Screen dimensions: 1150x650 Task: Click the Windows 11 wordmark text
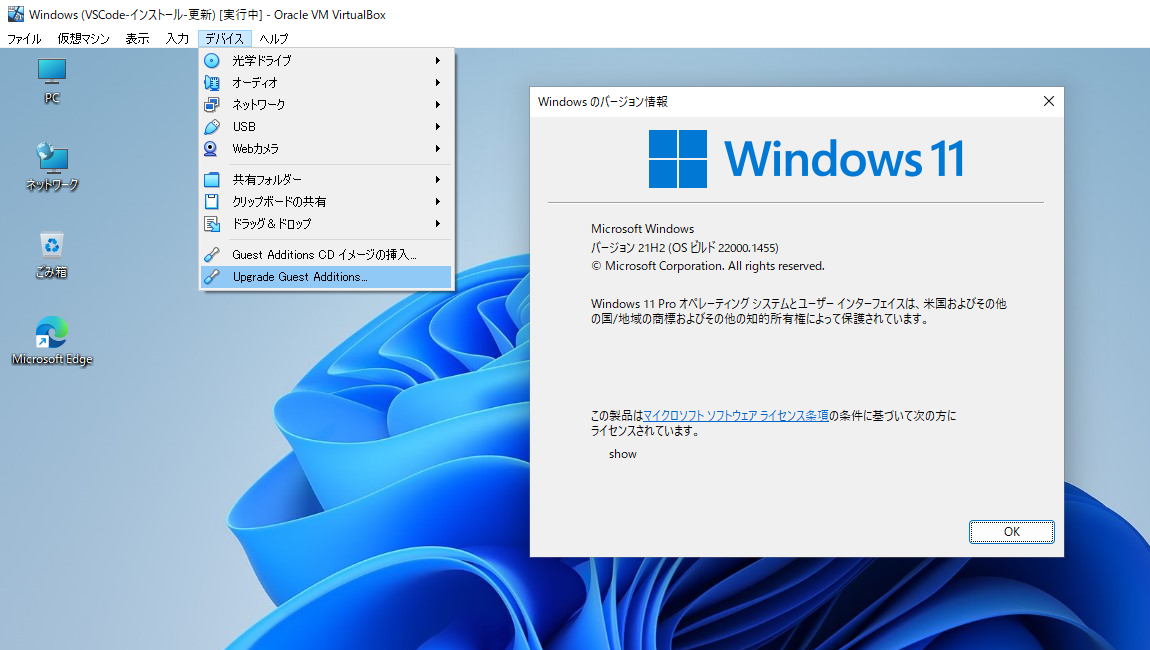click(x=844, y=159)
